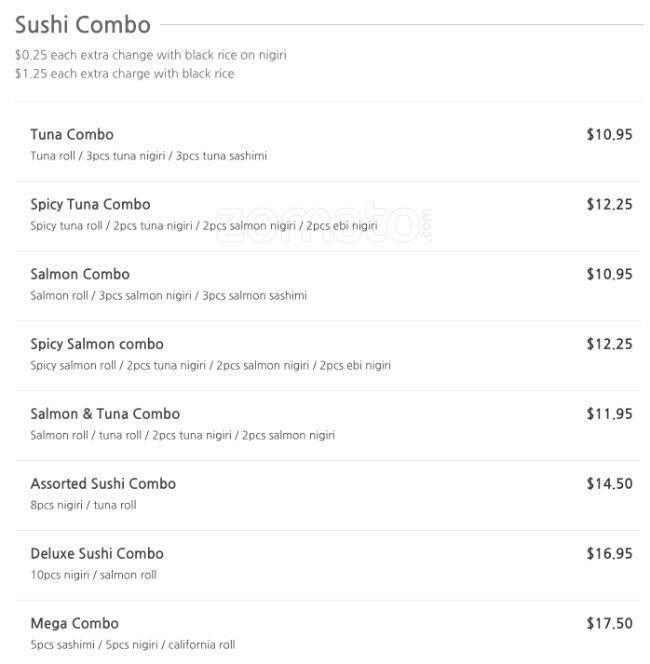Choose the Mega Combo item name
This screenshot has height=664, width=650.
pos(74,624)
